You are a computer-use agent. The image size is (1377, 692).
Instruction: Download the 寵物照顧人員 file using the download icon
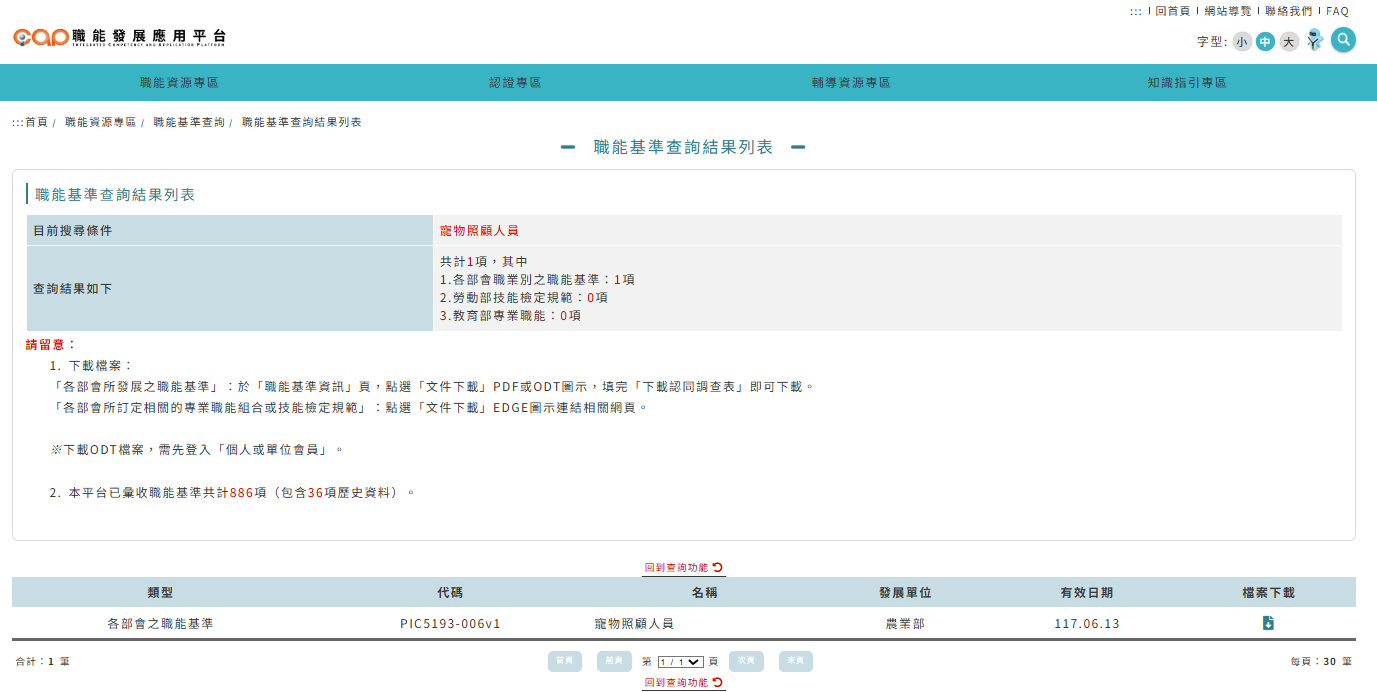pyautogui.click(x=1268, y=622)
